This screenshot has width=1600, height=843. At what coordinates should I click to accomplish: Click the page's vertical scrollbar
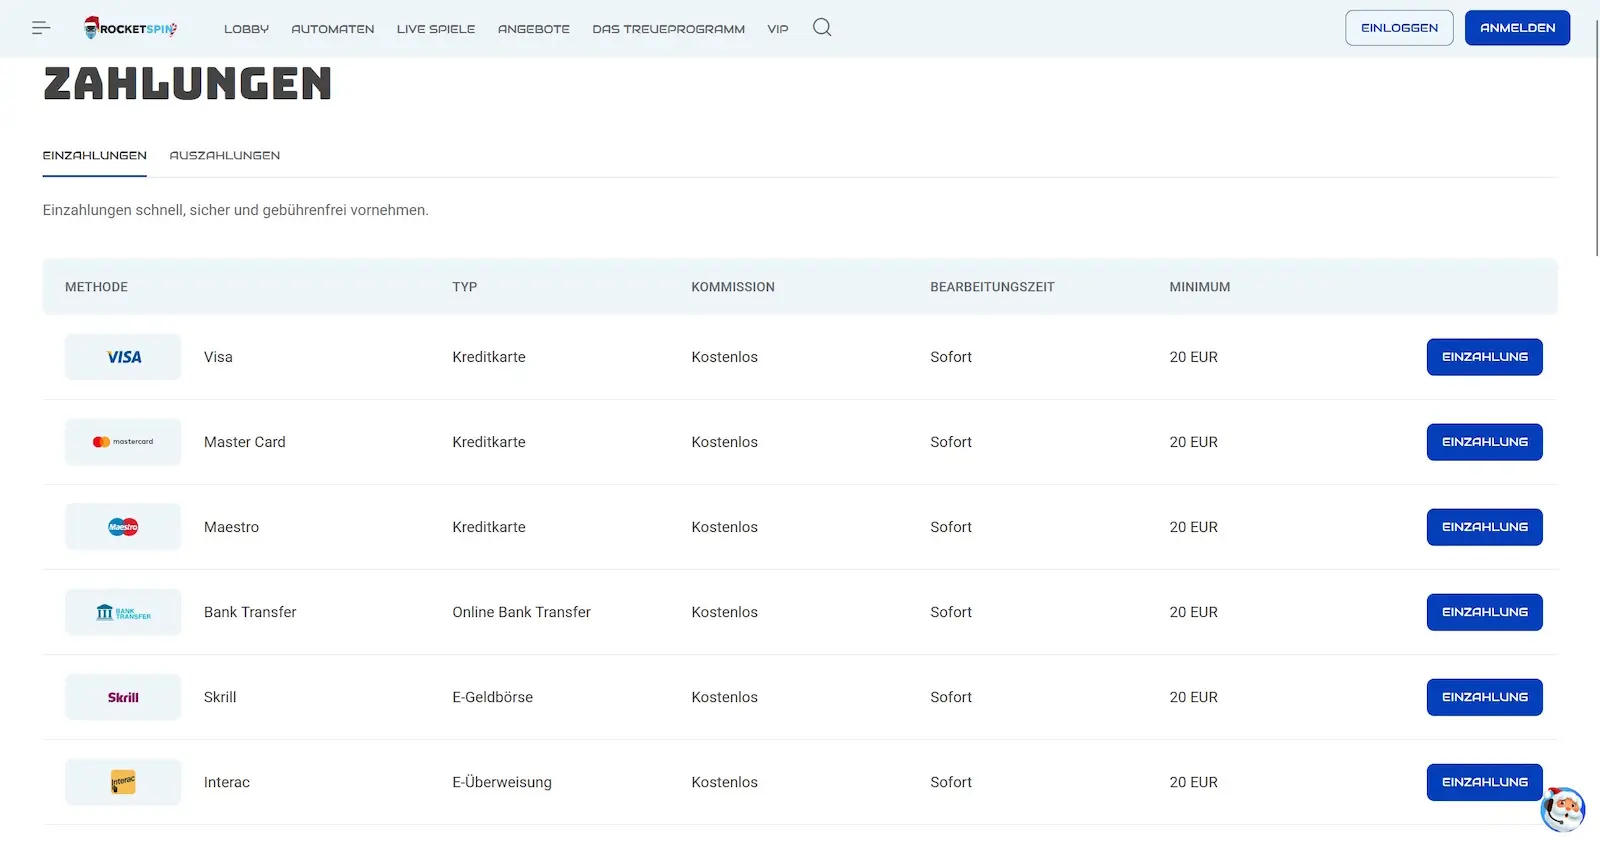(x=1596, y=140)
